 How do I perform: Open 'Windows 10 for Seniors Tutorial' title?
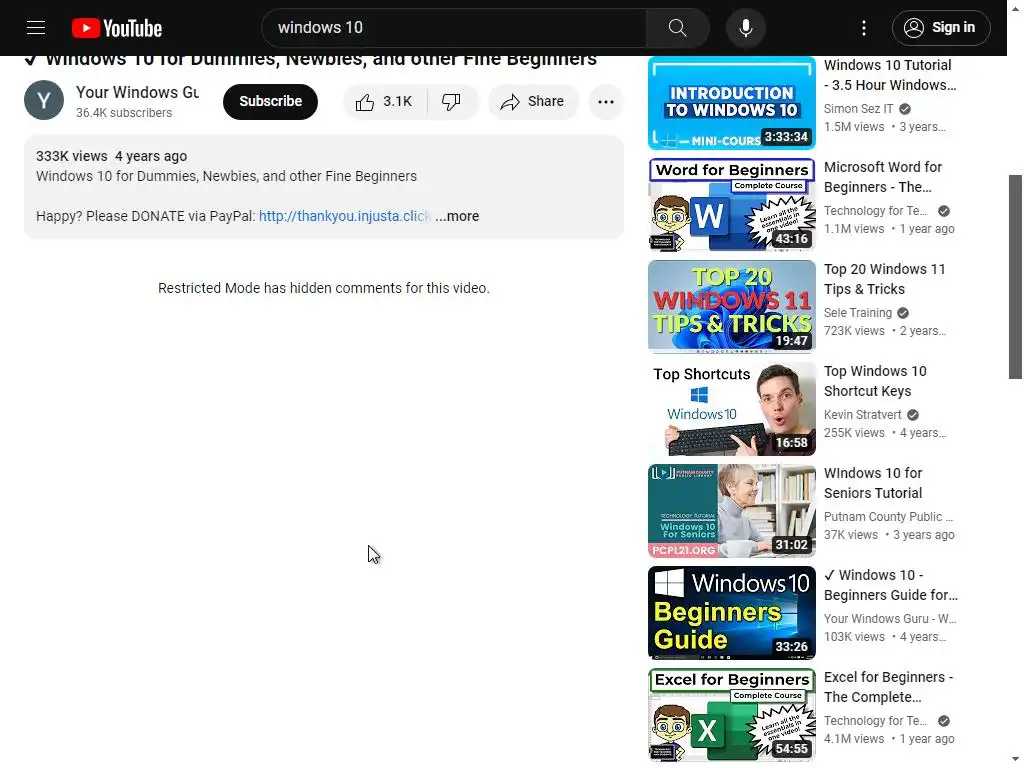(x=873, y=483)
